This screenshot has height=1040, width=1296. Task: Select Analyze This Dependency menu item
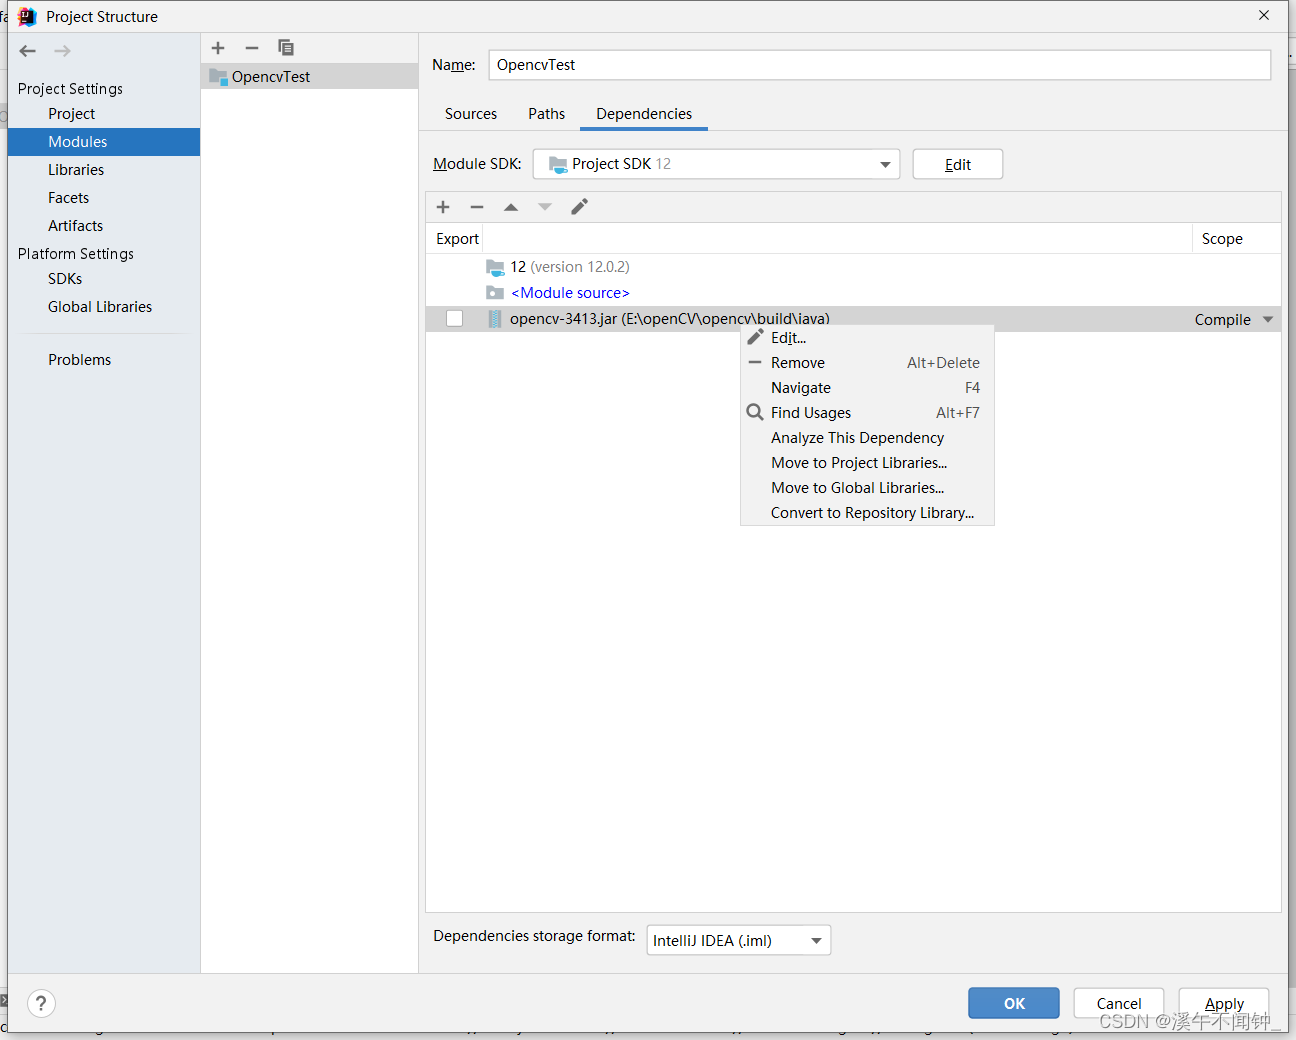867,438
